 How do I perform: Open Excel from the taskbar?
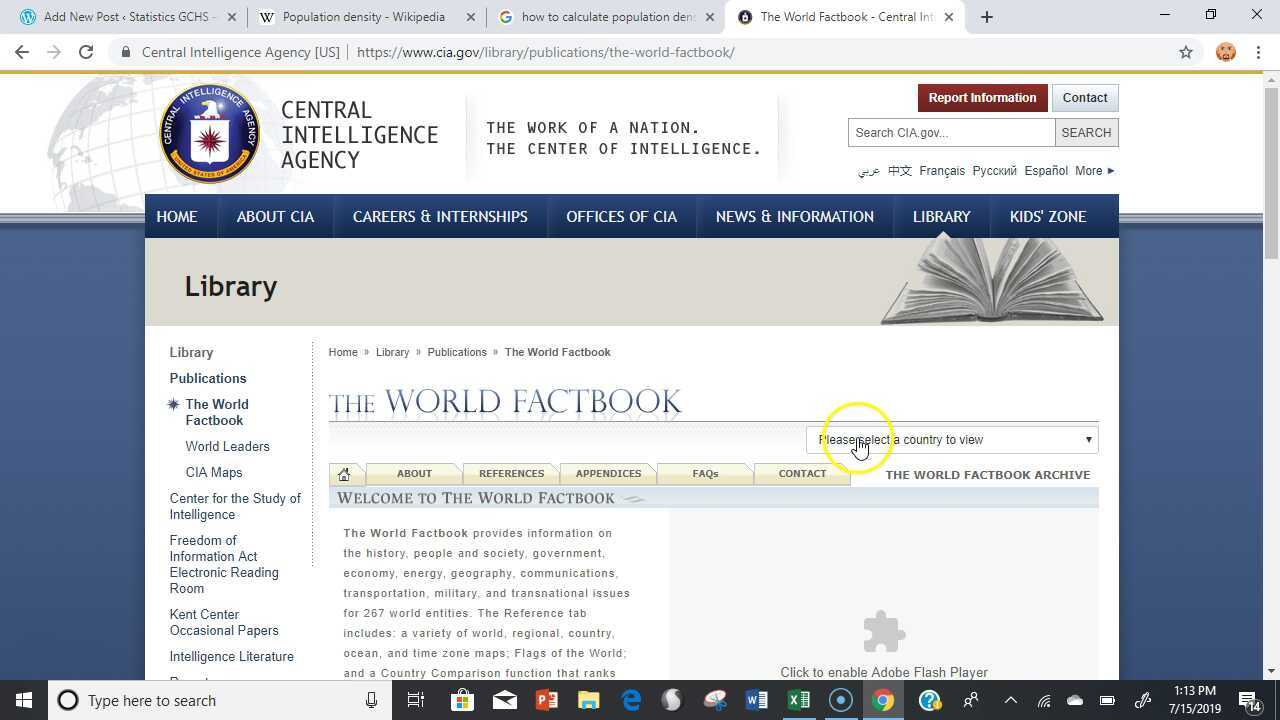tap(798, 700)
